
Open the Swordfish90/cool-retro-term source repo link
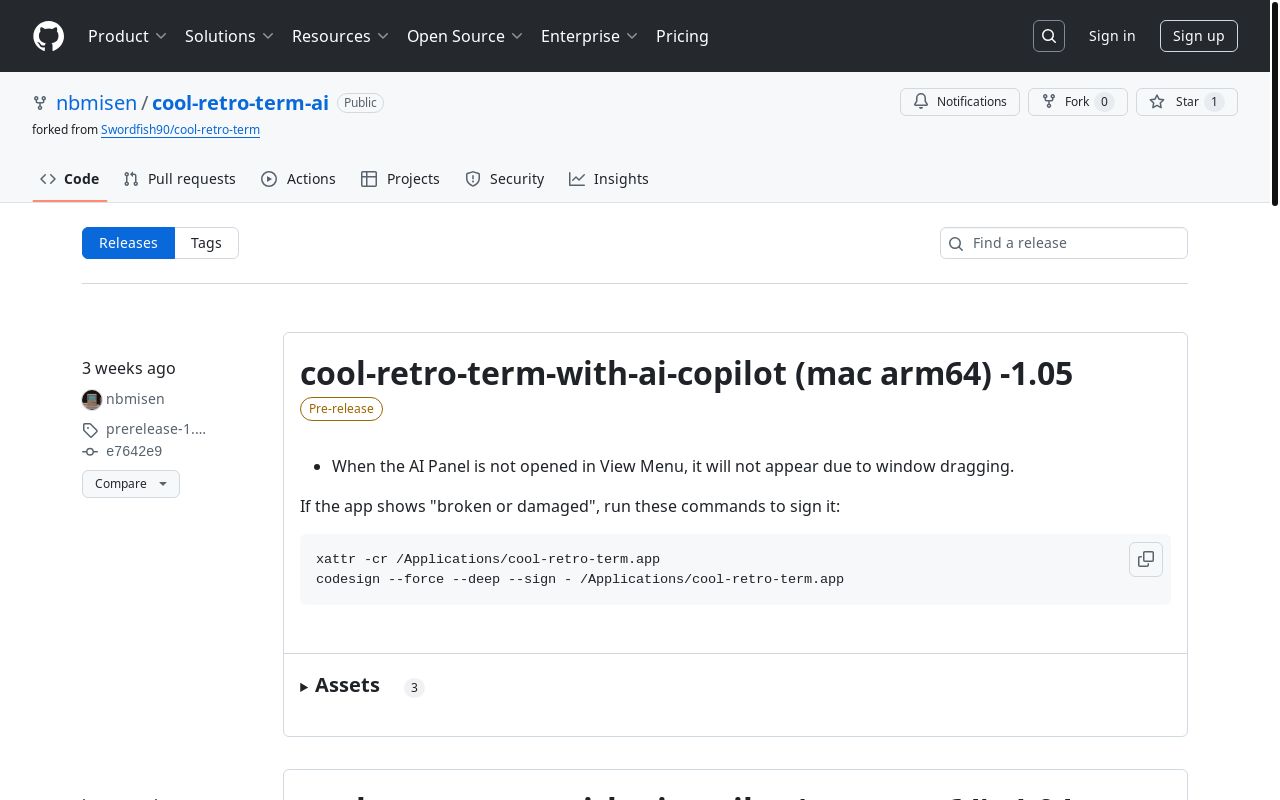click(x=180, y=130)
